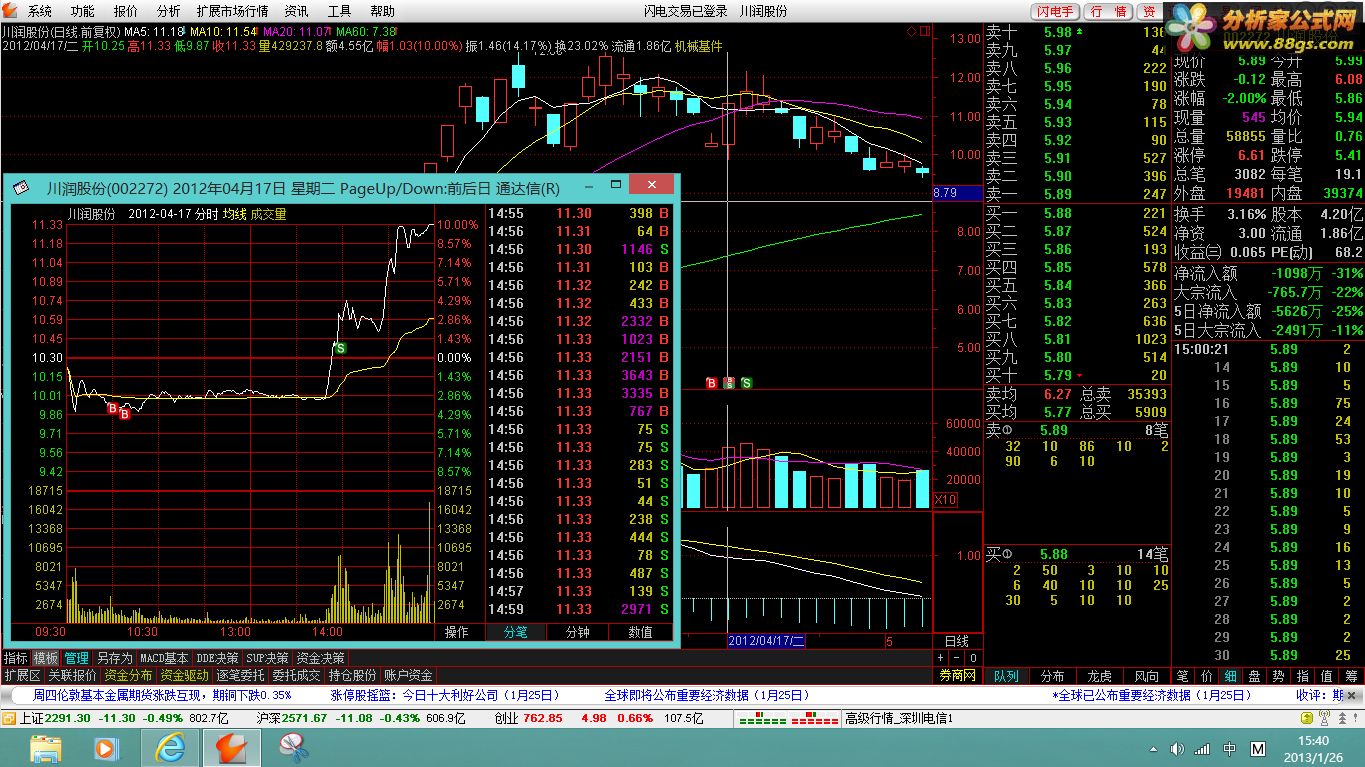Viewport: 1365px width, 767px height.
Task: Click the 日线 period selector
Action: [957, 641]
